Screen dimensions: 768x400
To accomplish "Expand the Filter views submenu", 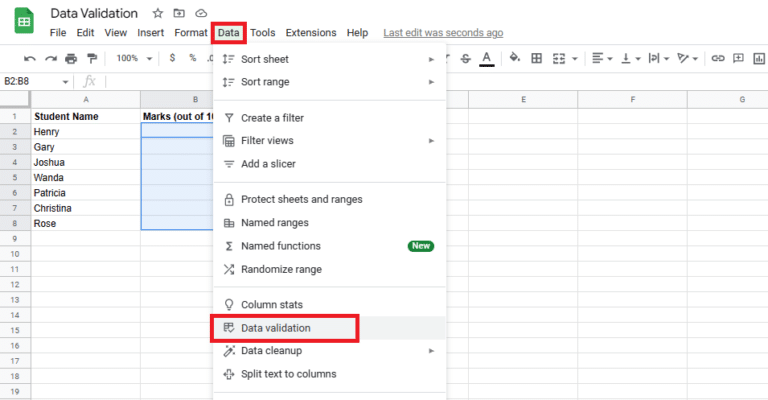I will [329, 141].
